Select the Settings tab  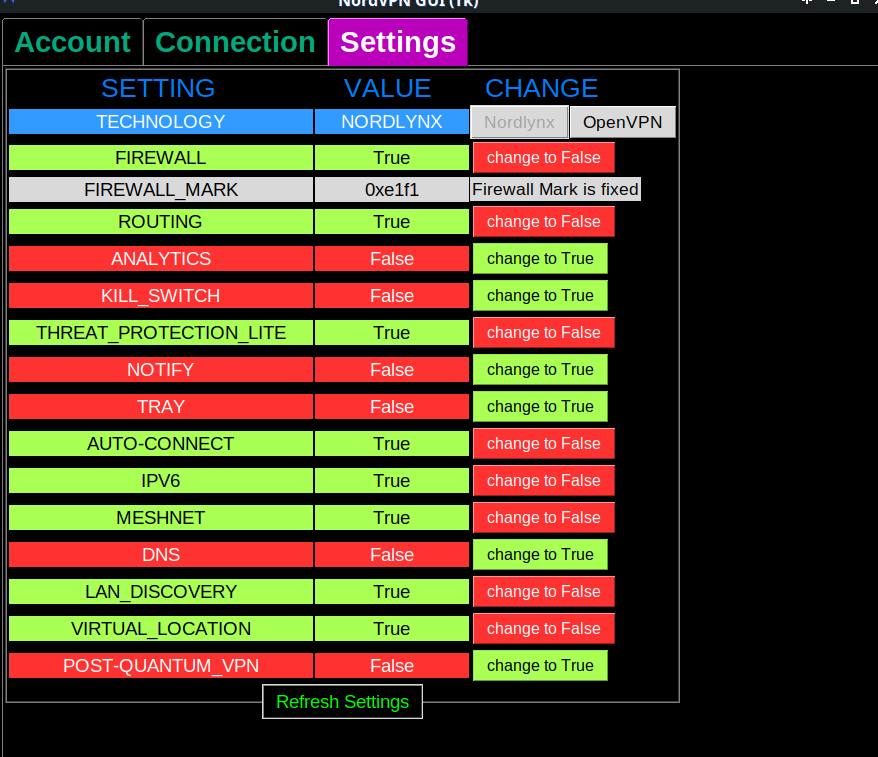pyautogui.click(x=398, y=43)
